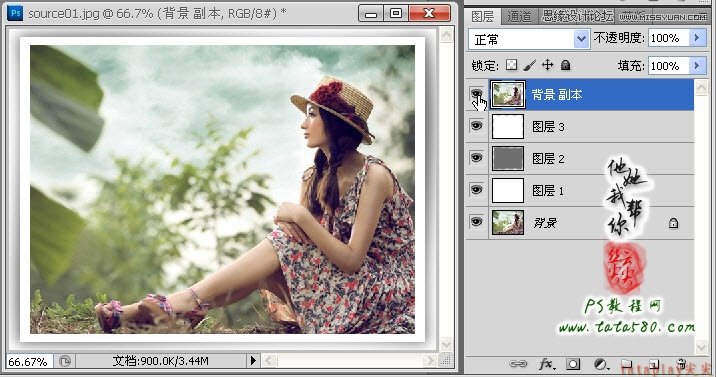Link layers using the chain icon
The width and height of the screenshot is (716, 377).
(x=518, y=364)
